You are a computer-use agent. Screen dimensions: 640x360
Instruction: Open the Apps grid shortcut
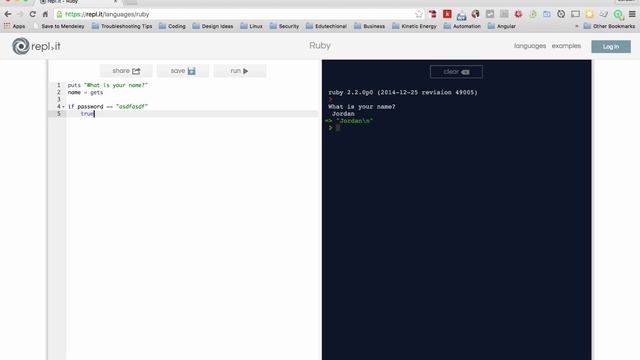pyautogui.click(x=14, y=26)
